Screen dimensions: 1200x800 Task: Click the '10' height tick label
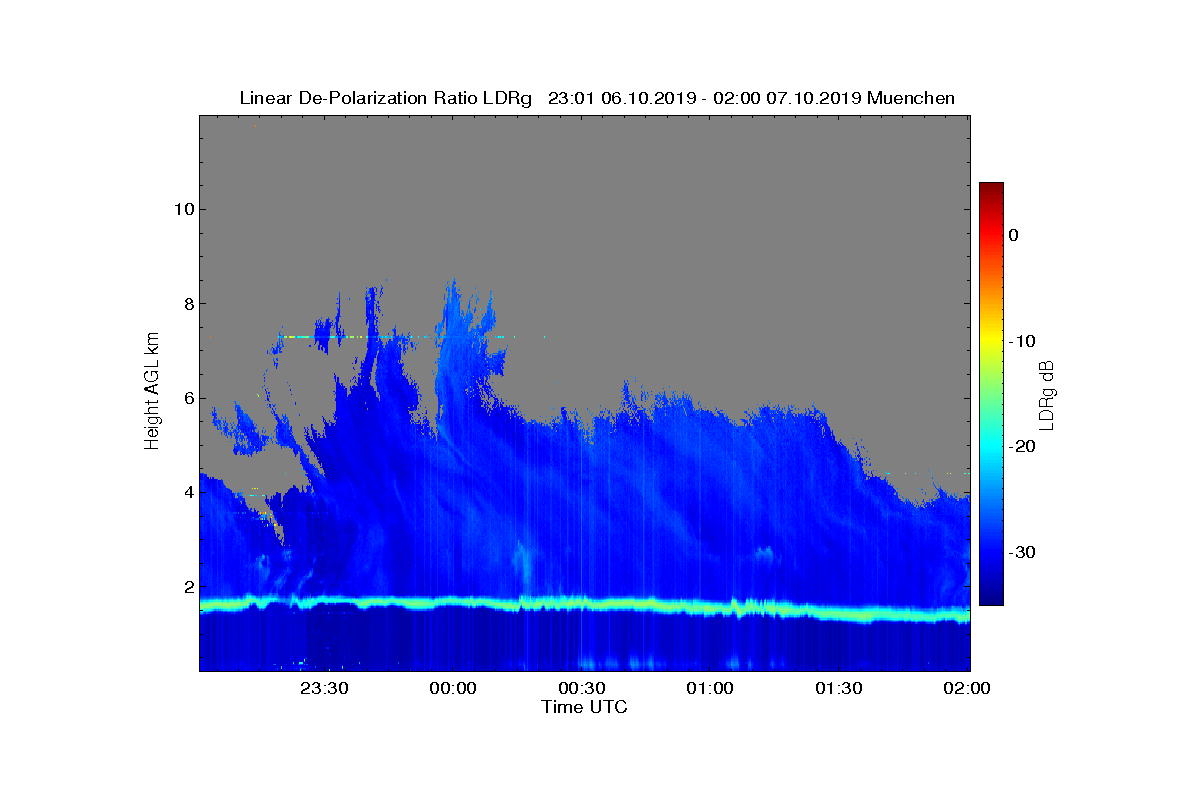tap(182, 209)
